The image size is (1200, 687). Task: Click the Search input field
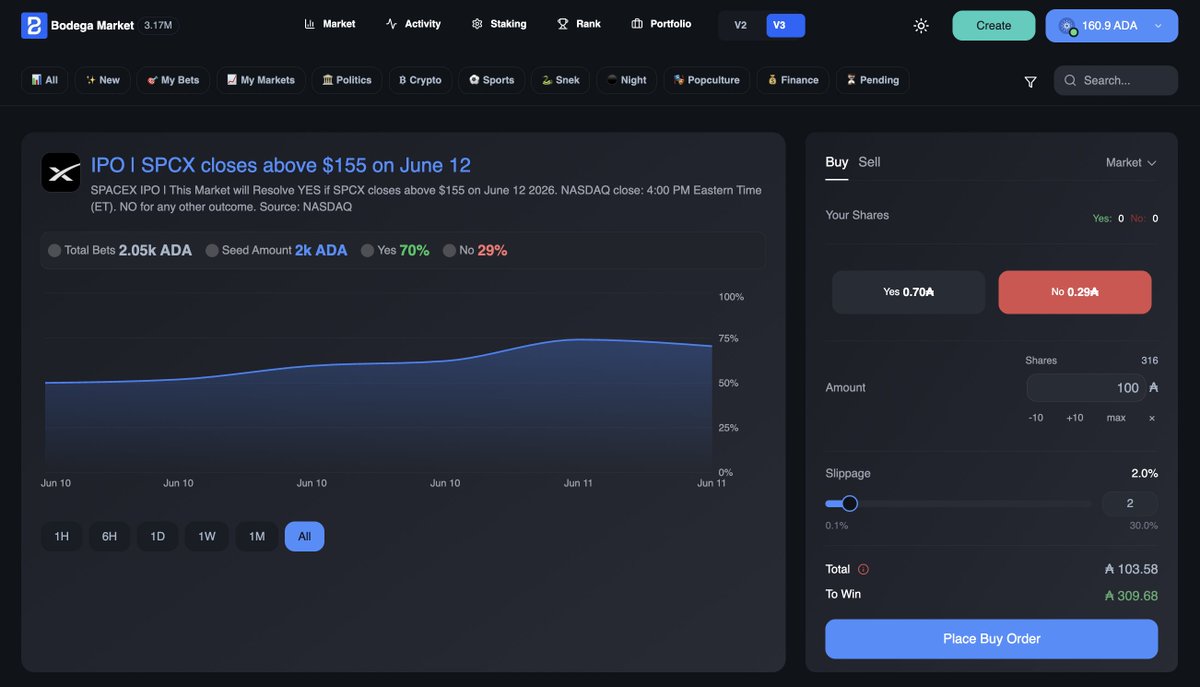[1116, 80]
